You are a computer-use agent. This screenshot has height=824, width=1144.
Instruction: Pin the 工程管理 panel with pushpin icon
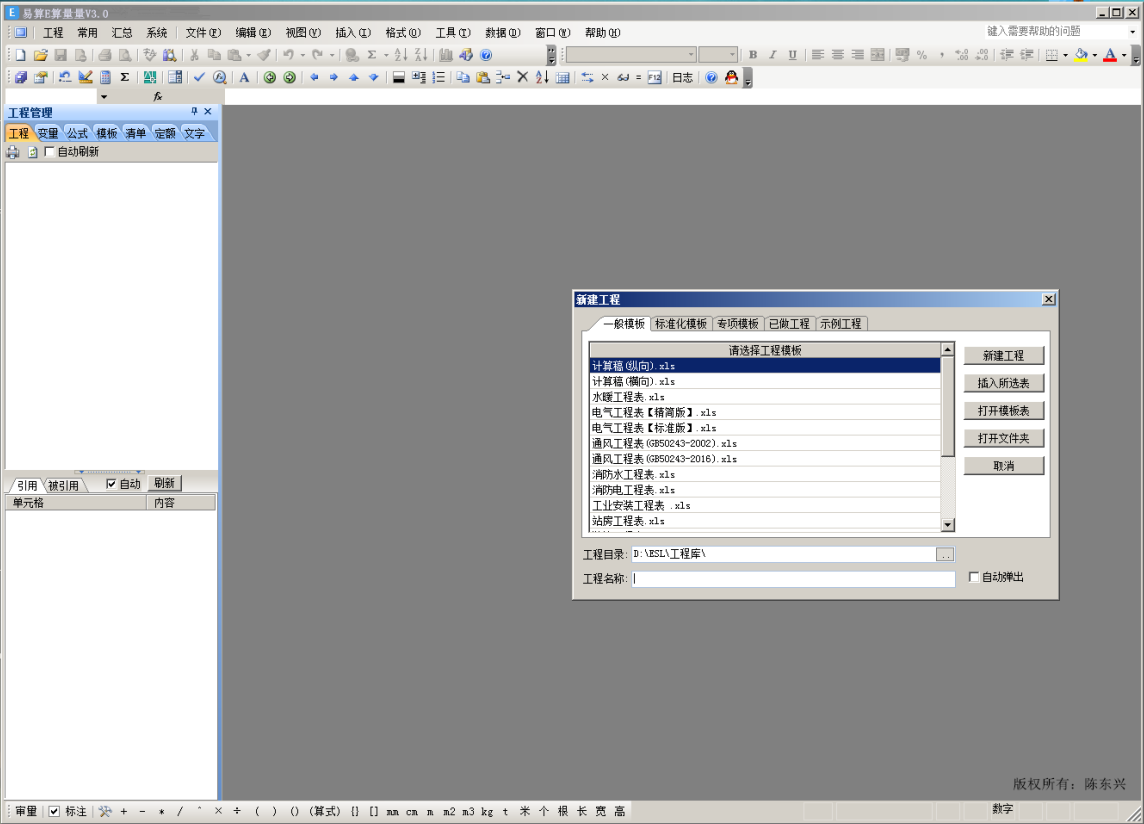coord(194,112)
